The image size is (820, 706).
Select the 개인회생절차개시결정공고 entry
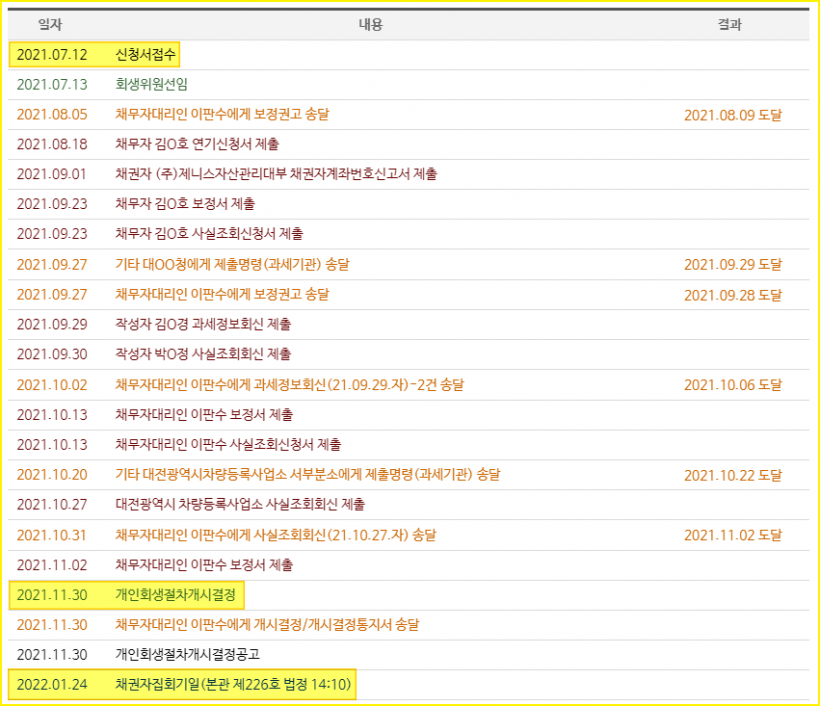(187, 655)
